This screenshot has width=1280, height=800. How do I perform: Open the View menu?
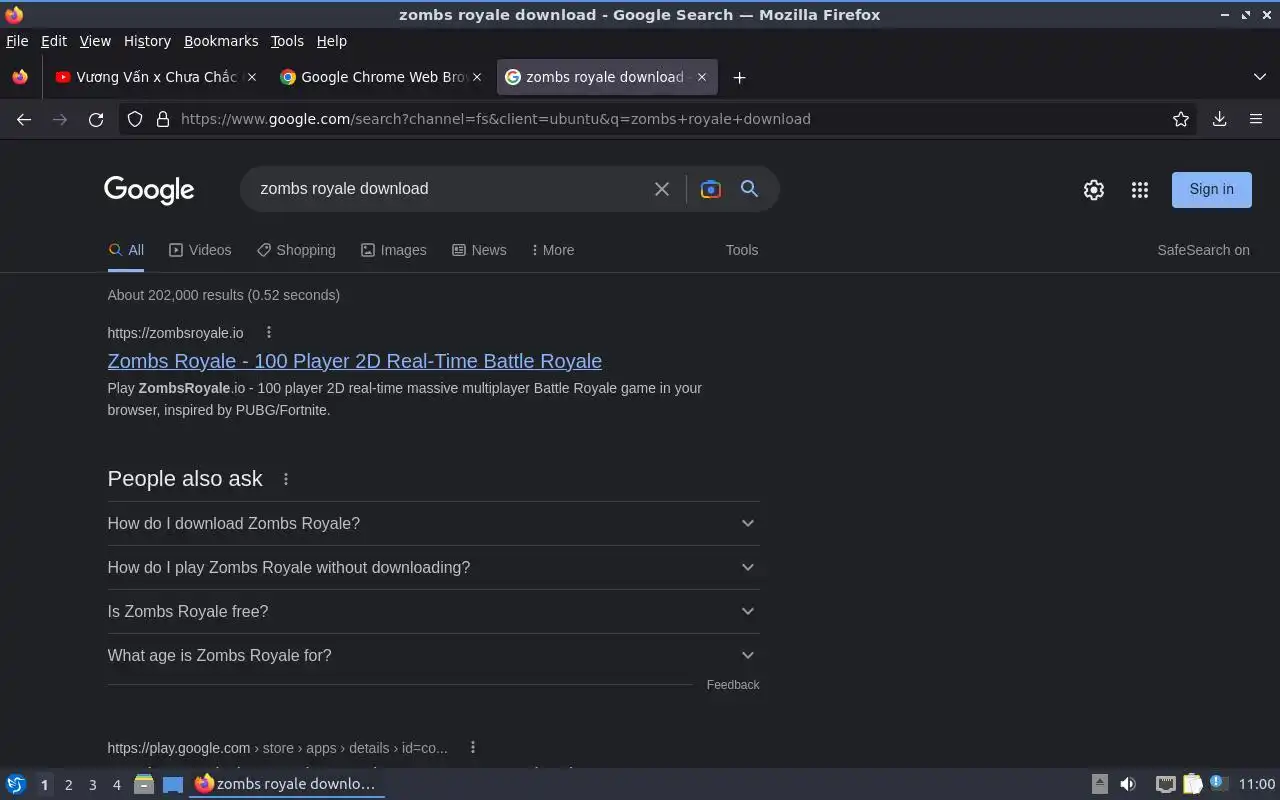[x=95, y=41]
